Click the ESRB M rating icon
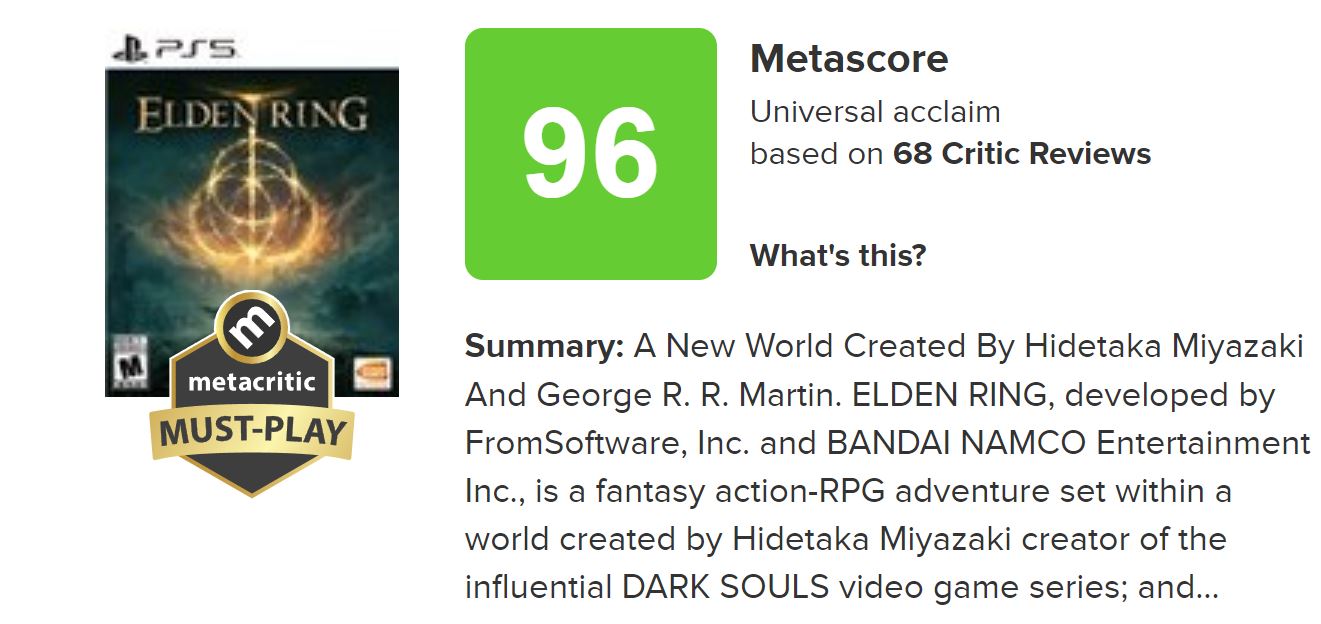The width and height of the screenshot is (1321, 624). [x=127, y=369]
